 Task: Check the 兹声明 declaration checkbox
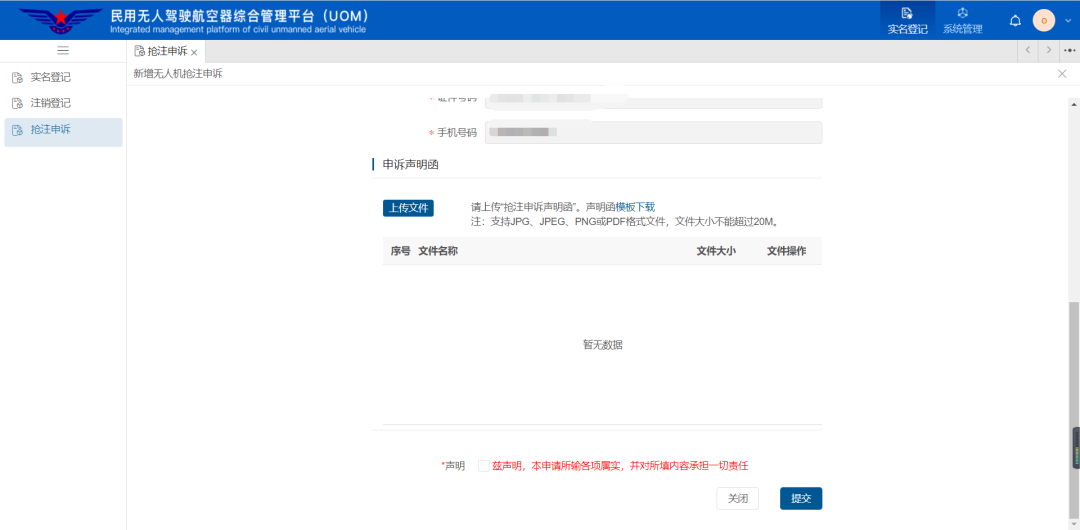tap(484, 466)
